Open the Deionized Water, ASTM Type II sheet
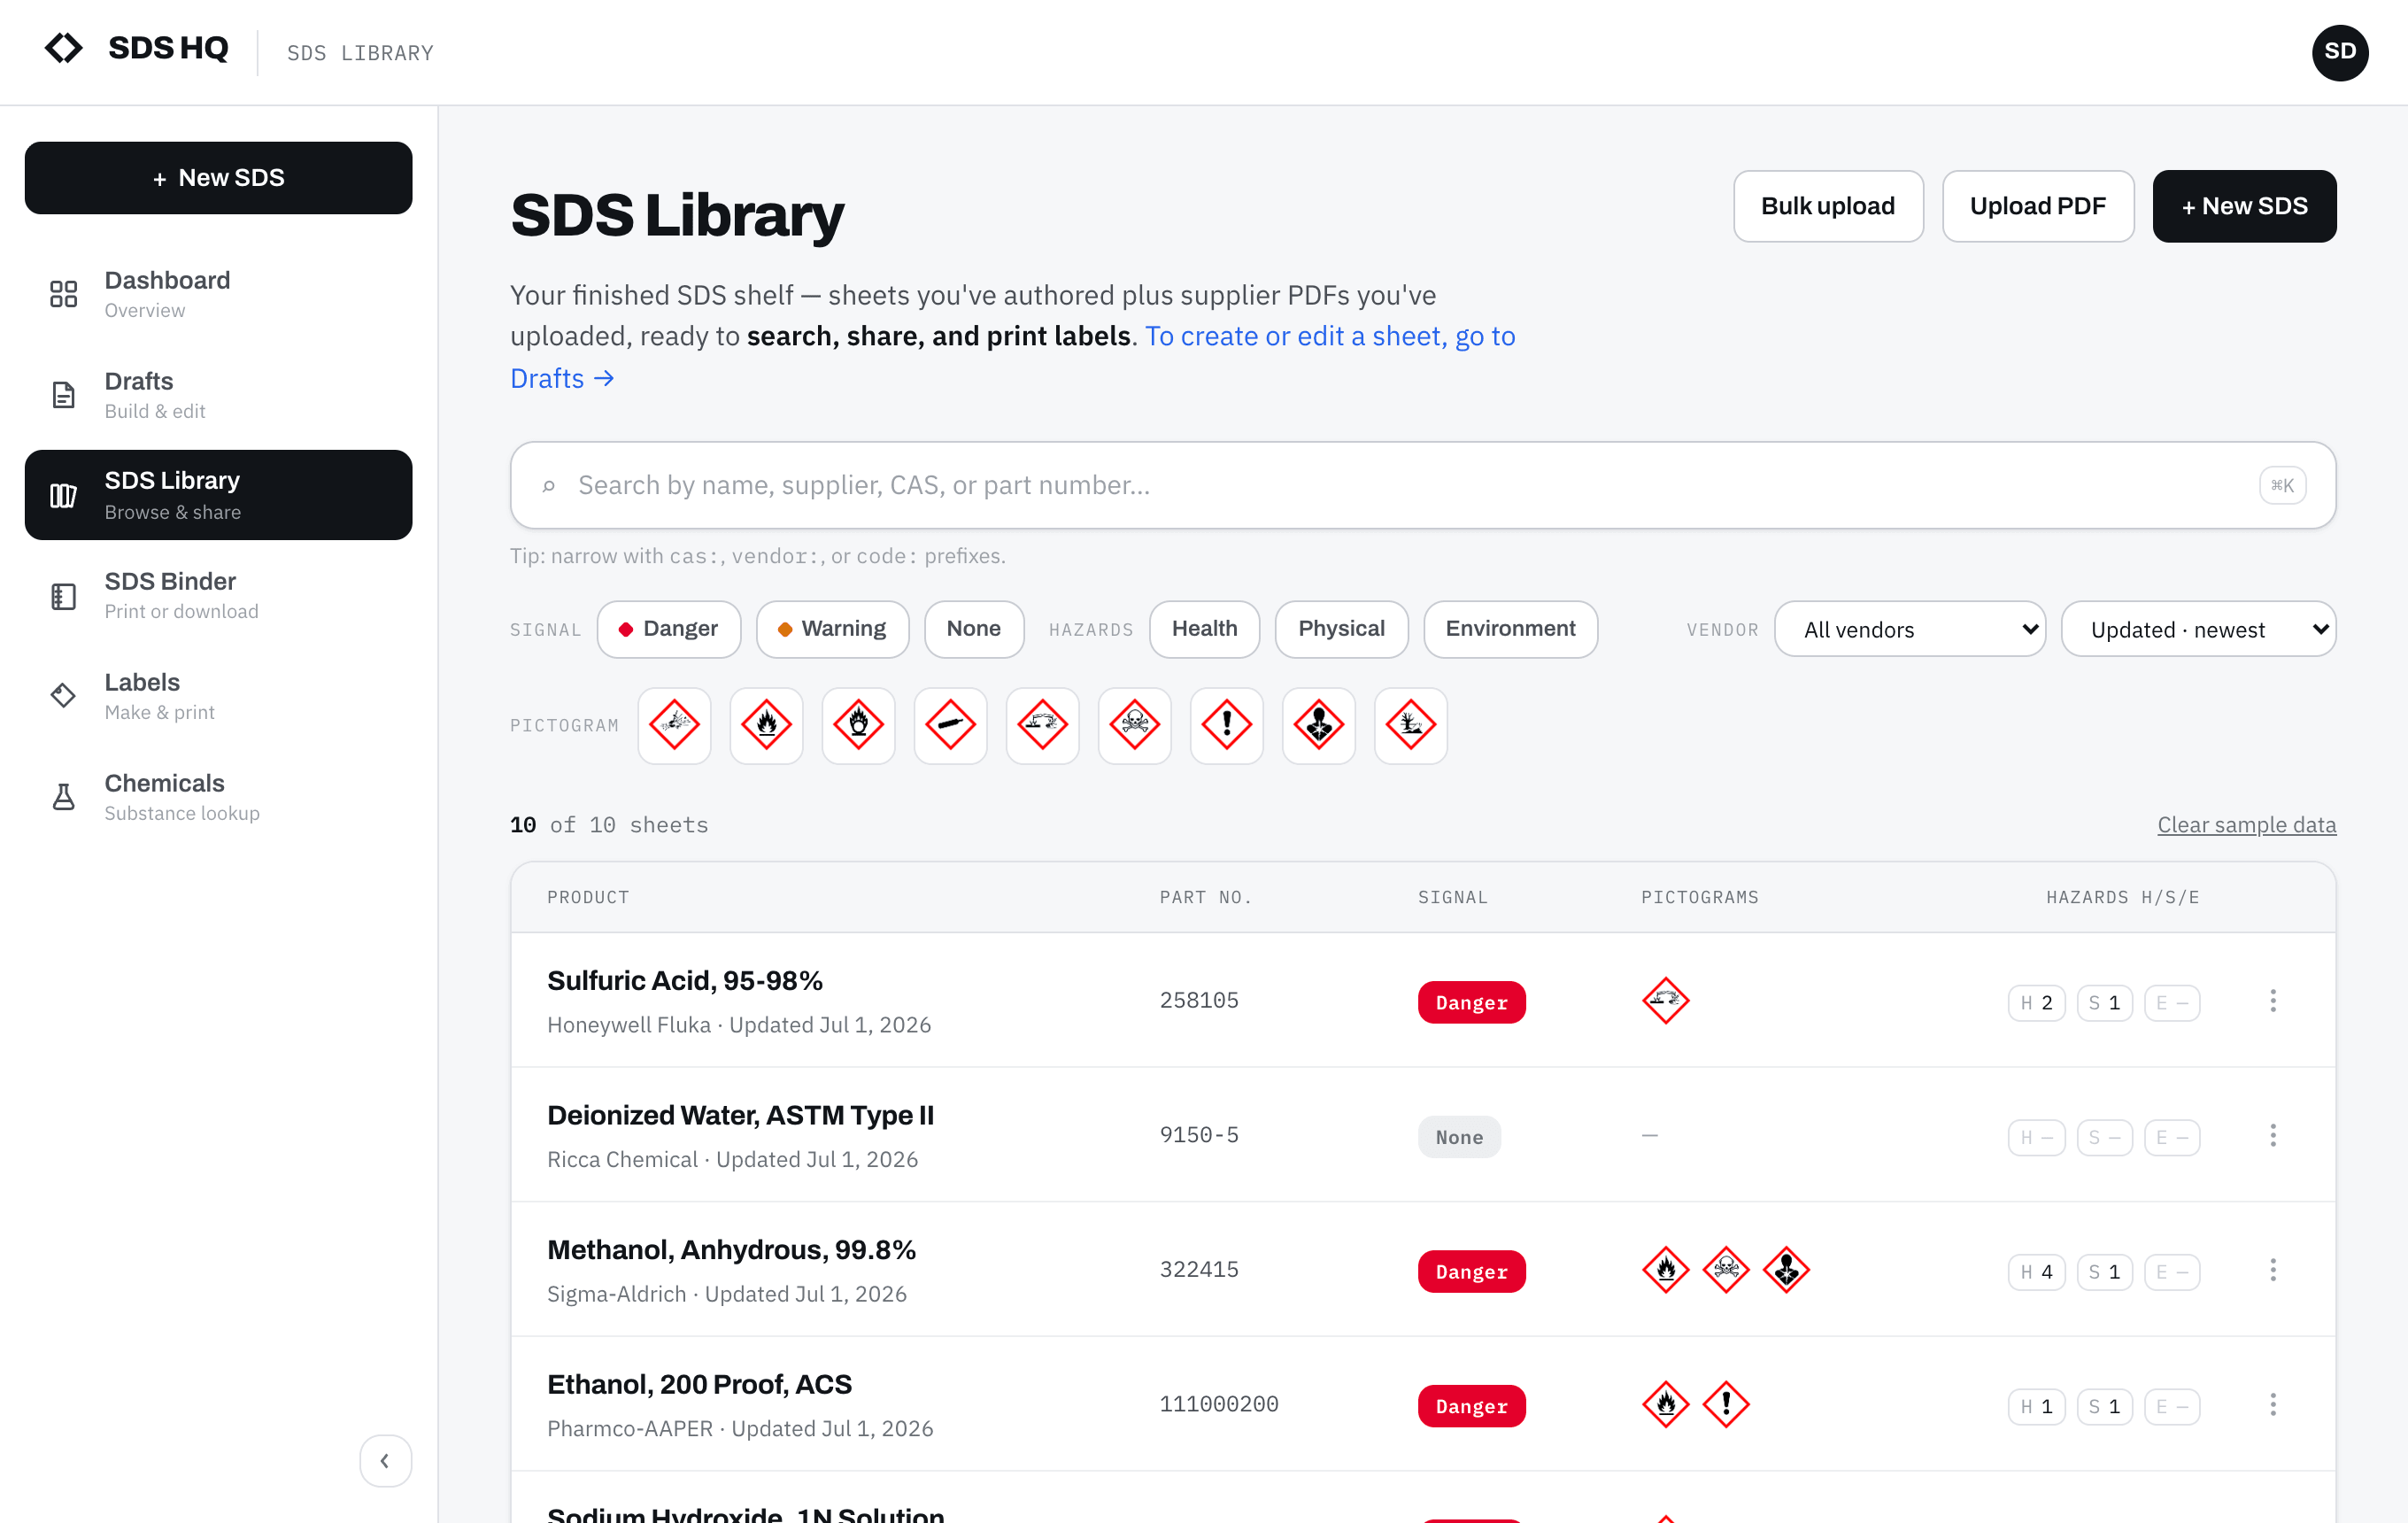Image resolution: width=2408 pixels, height=1523 pixels. tap(740, 1116)
